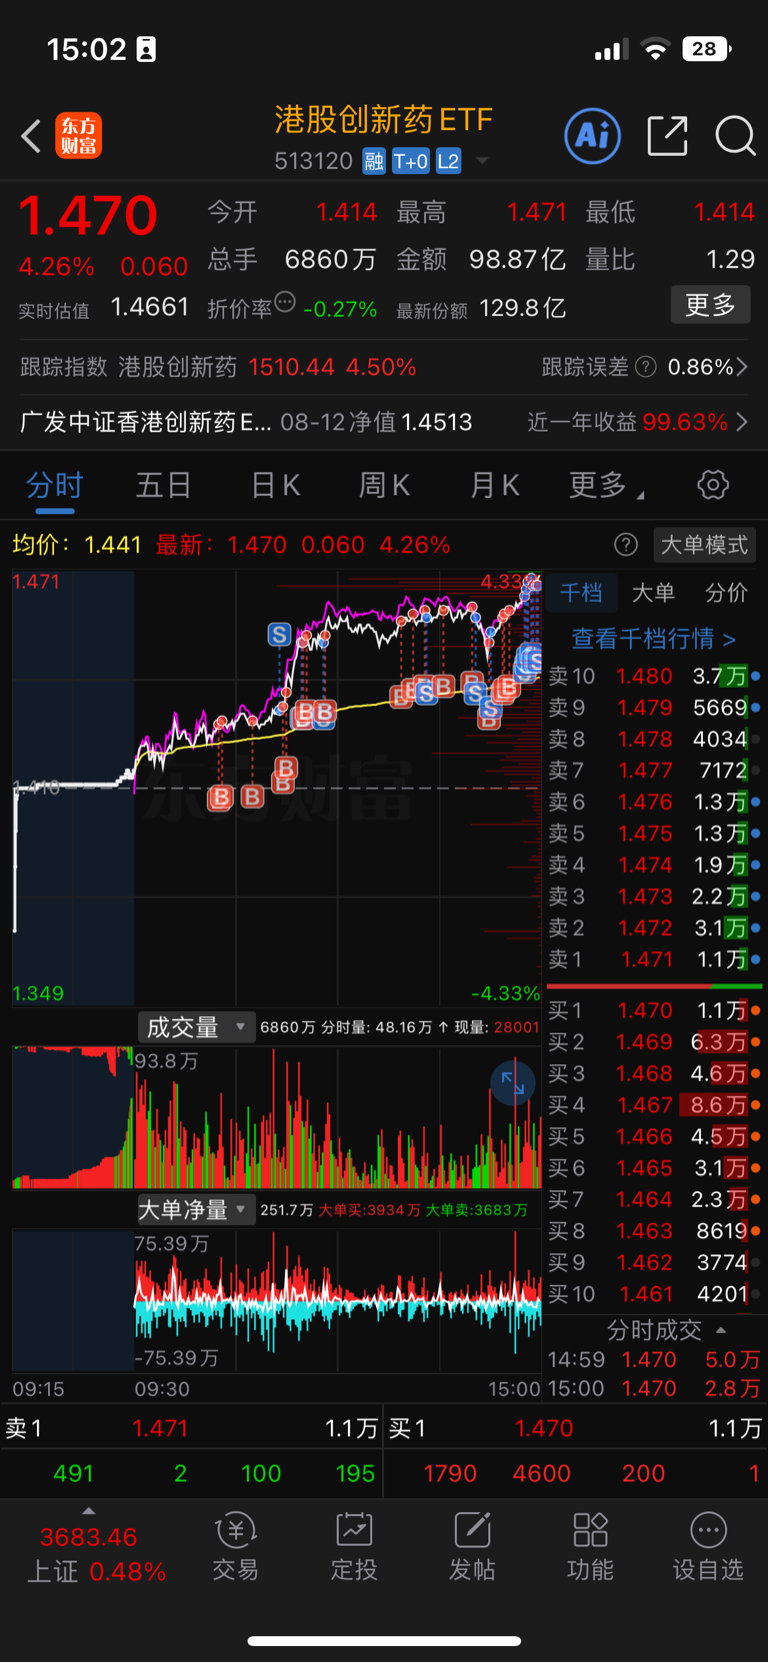Tap the back arrow icon
The height and width of the screenshot is (1663, 768).
pos(31,136)
